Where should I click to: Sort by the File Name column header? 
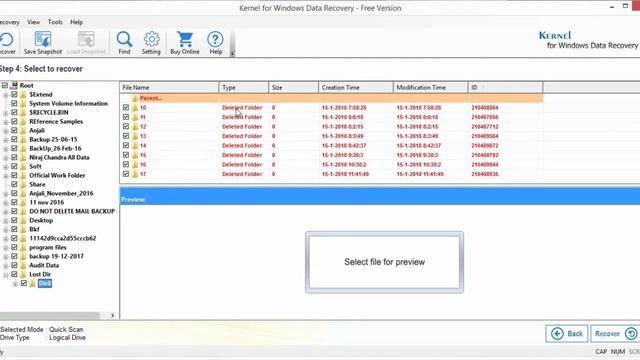point(169,87)
